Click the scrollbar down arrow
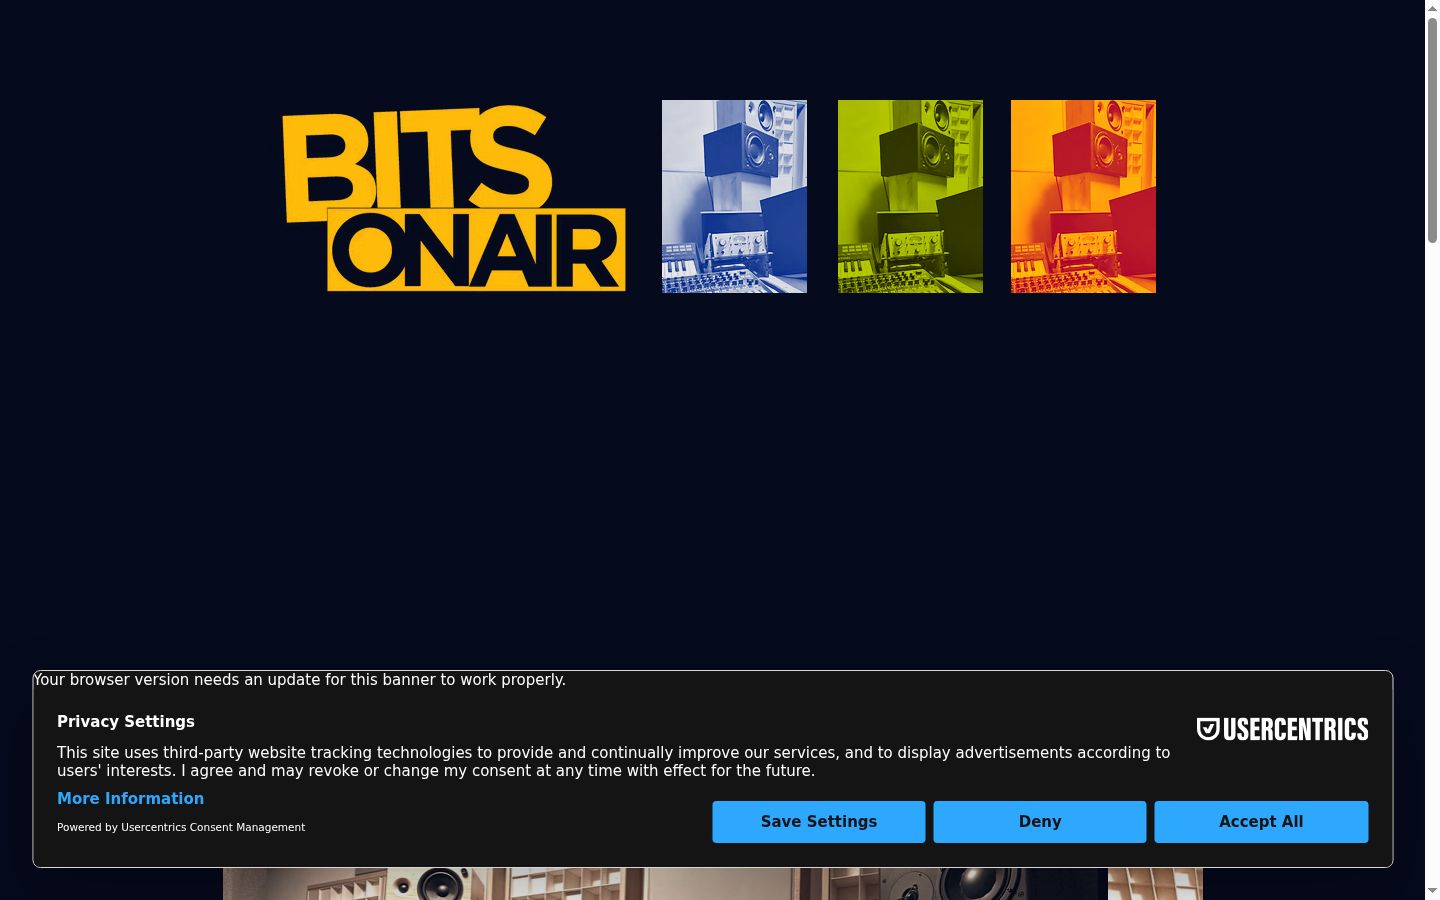The image size is (1440, 900). coord(1432,892)
